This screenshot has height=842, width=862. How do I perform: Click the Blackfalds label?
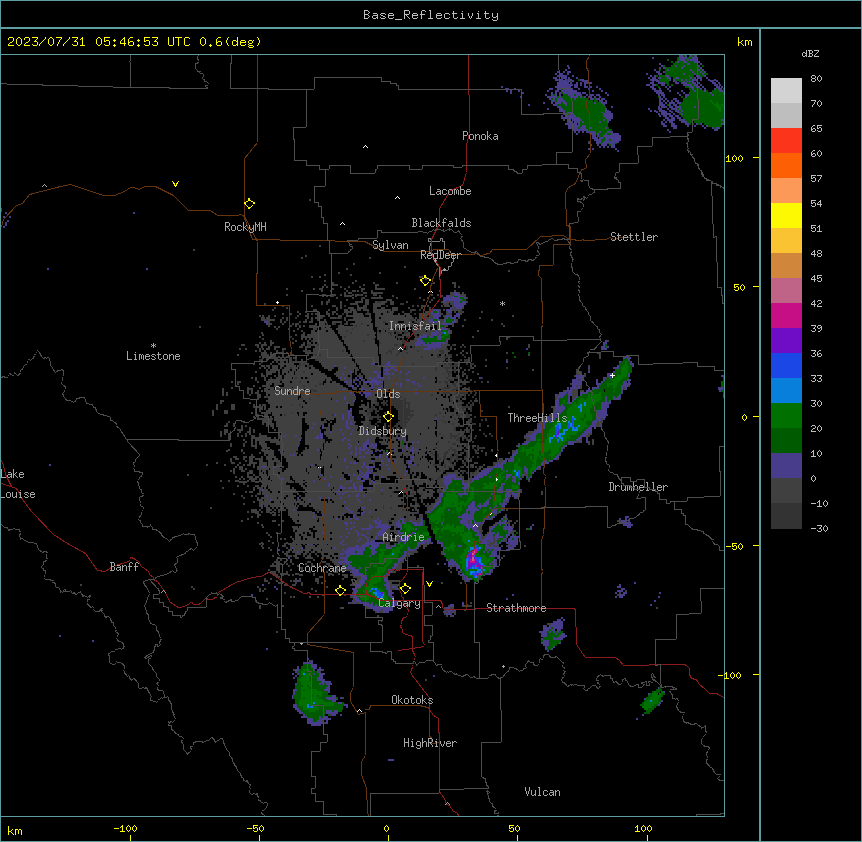441,223
